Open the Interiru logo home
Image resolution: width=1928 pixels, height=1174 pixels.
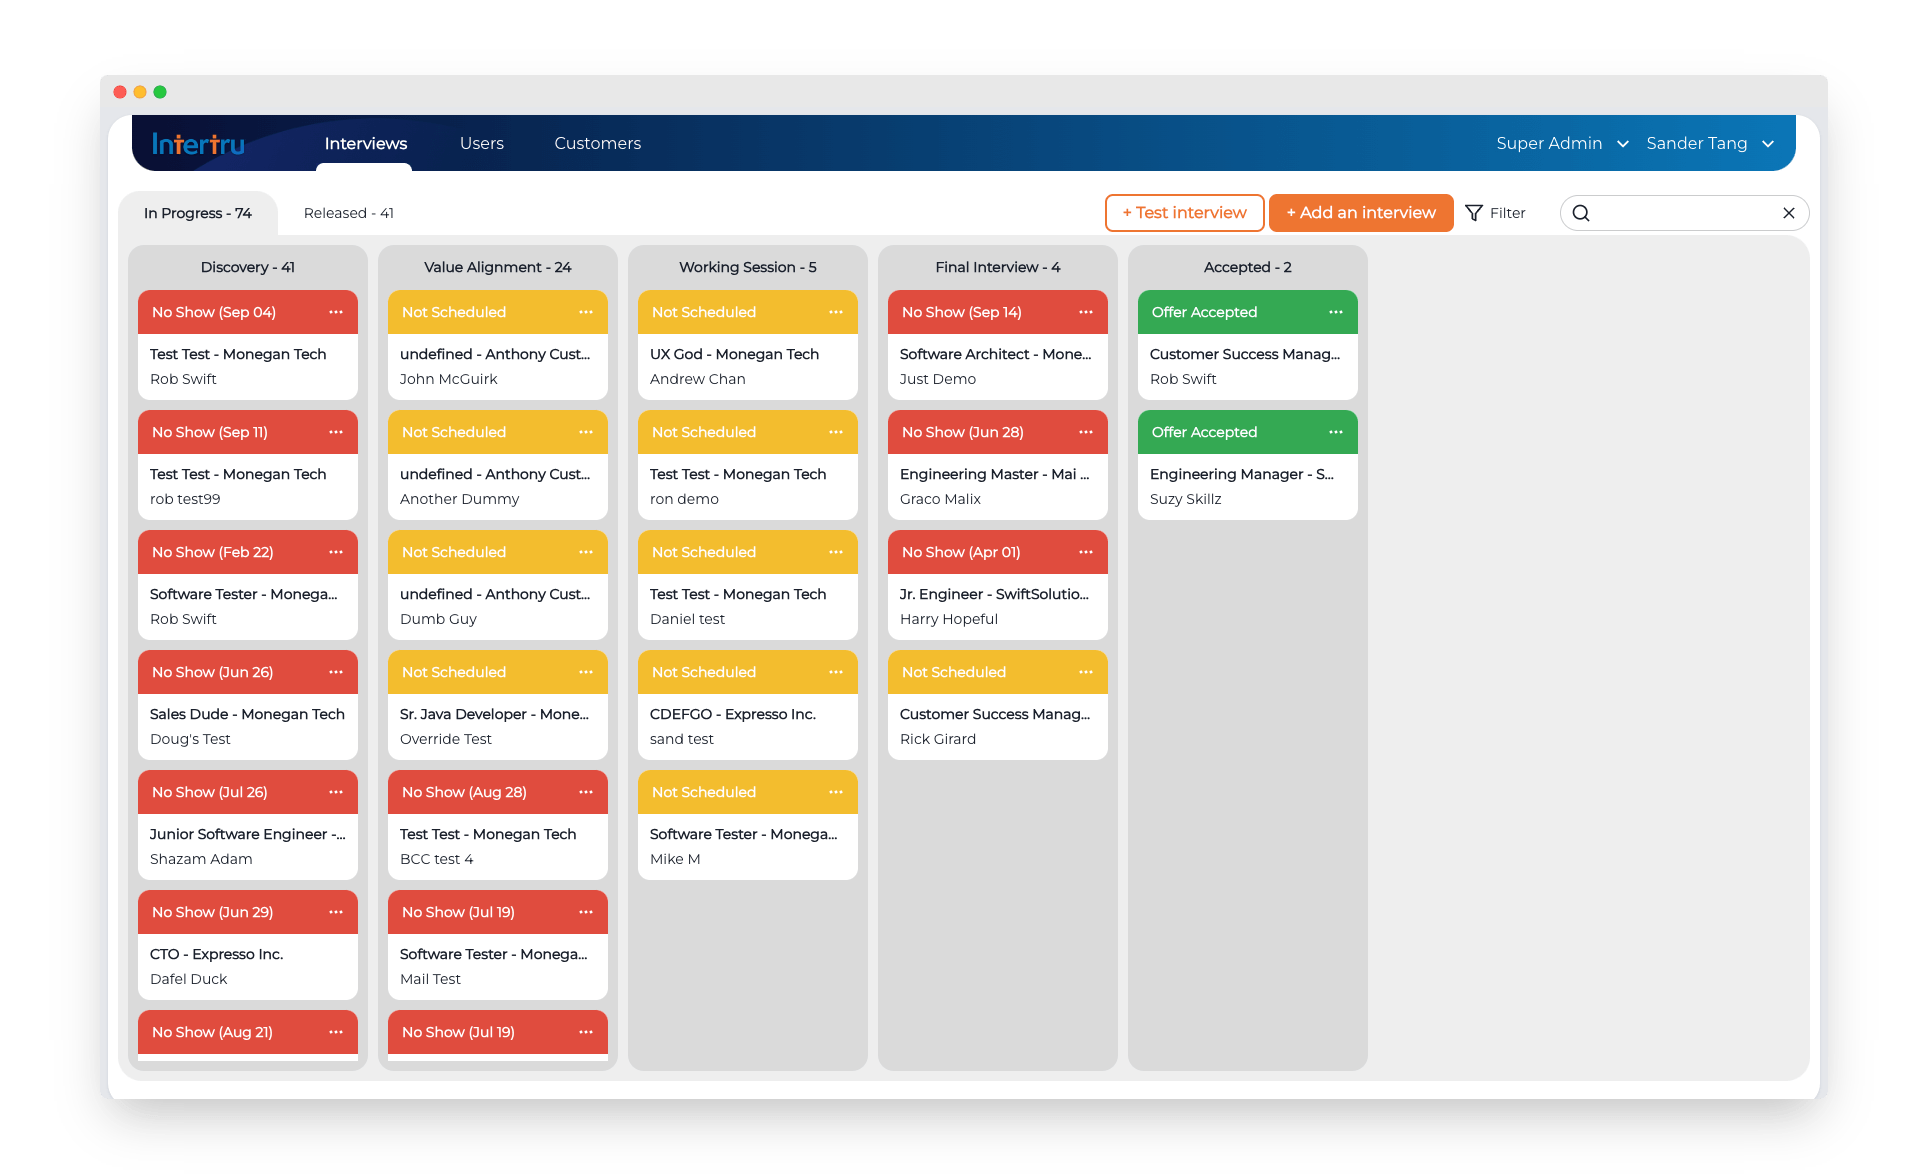(x=198, y=144)
